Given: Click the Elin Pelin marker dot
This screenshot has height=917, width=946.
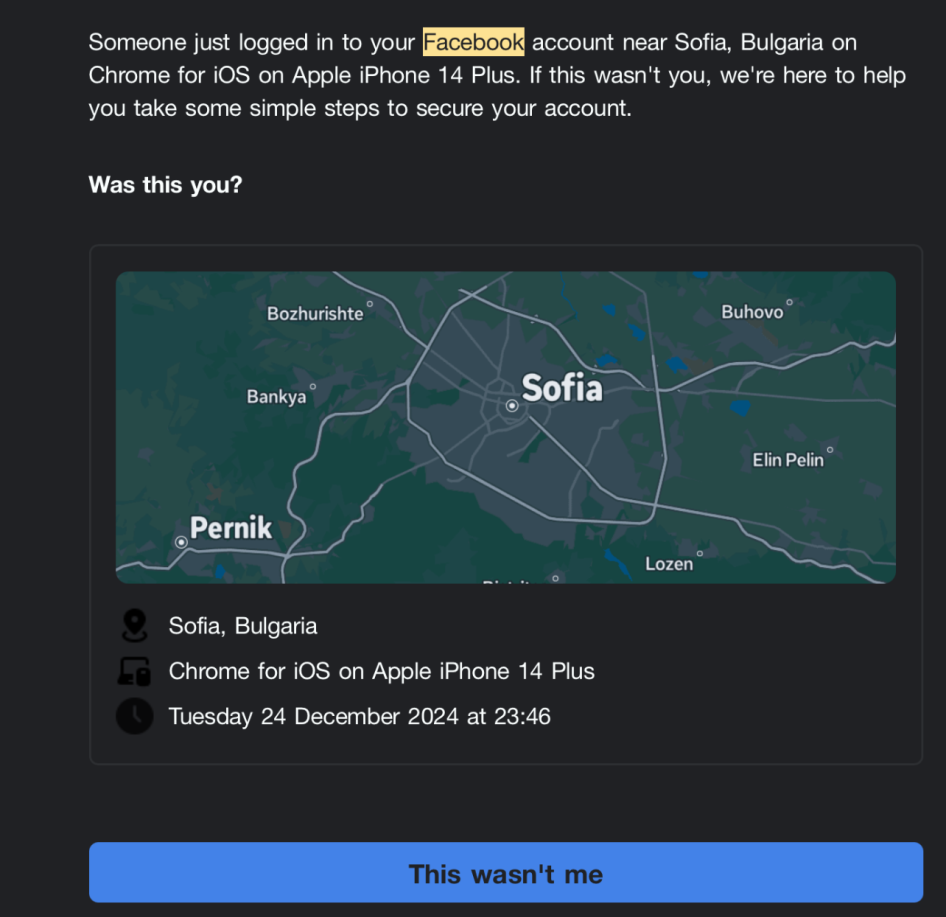Looking at the screenshot, I should (830, 450).
